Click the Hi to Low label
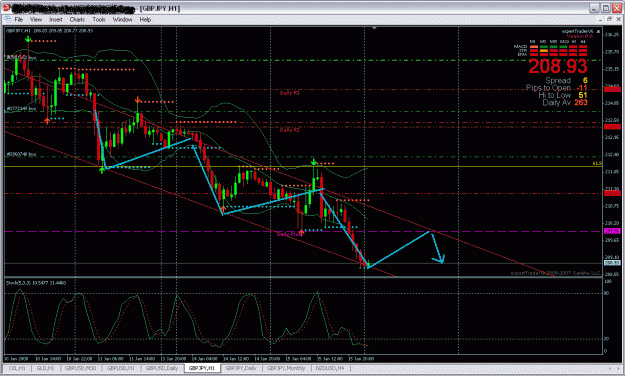 (x=554, y=95)
